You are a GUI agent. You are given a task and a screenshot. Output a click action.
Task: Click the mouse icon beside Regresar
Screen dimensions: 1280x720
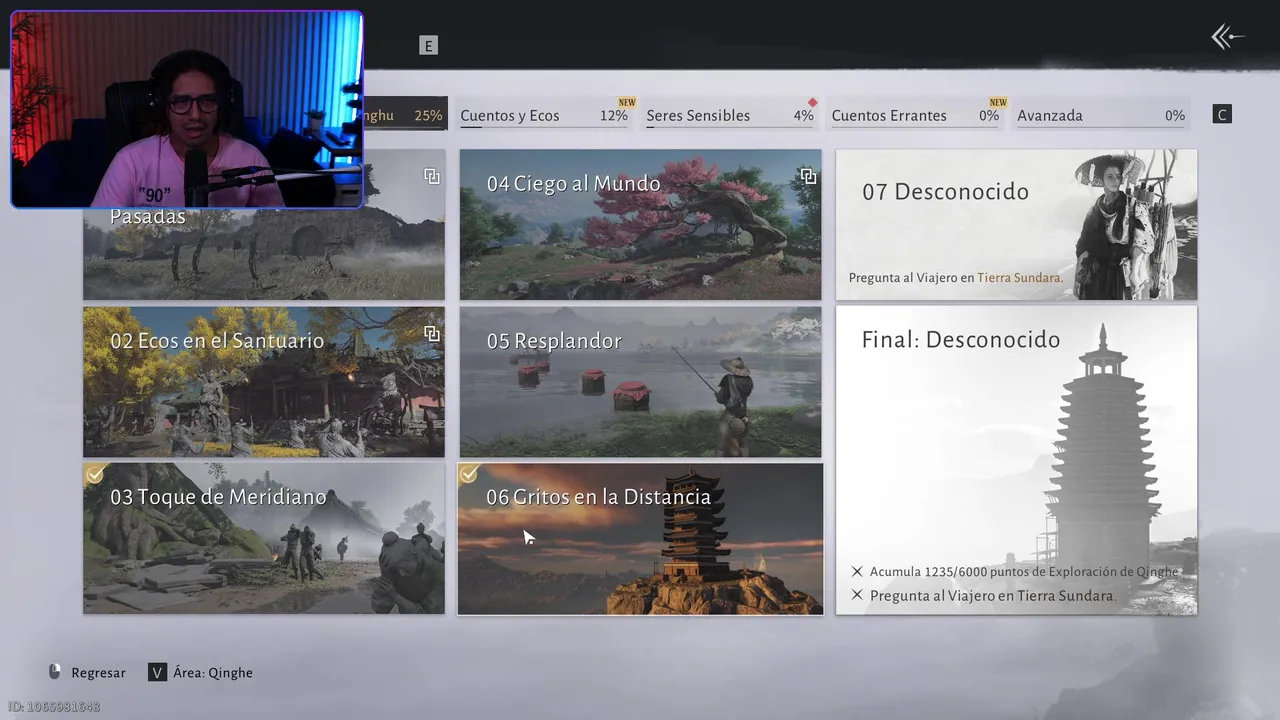[x=55, y=672]
